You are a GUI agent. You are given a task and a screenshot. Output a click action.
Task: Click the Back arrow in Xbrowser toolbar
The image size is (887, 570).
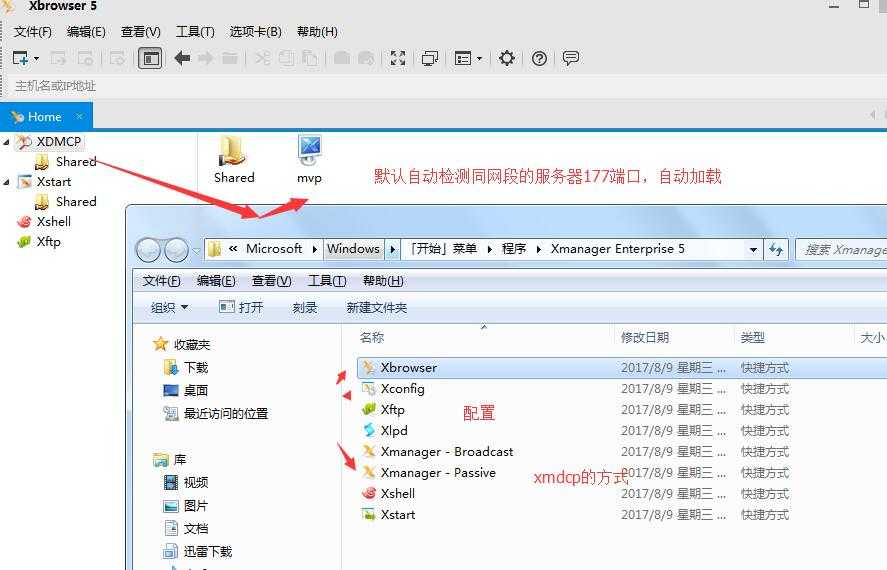point(182,58)
